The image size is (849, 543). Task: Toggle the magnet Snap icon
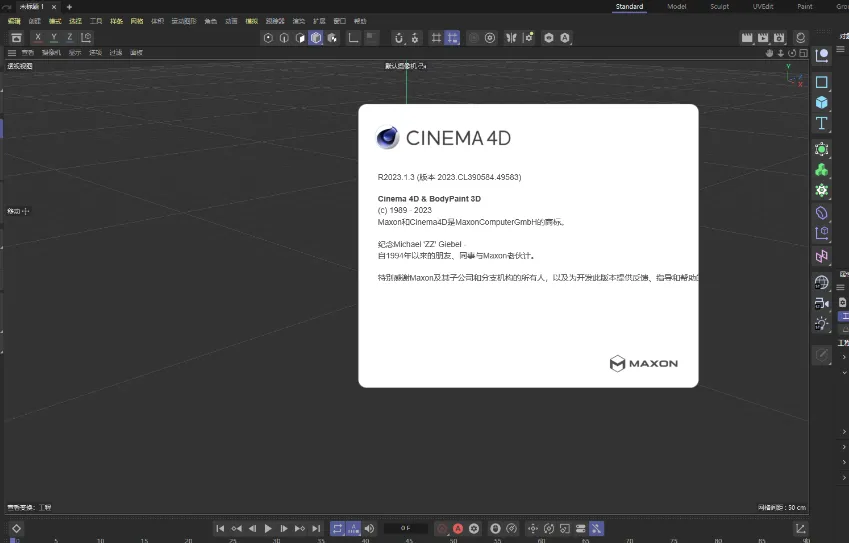[399, 38]
